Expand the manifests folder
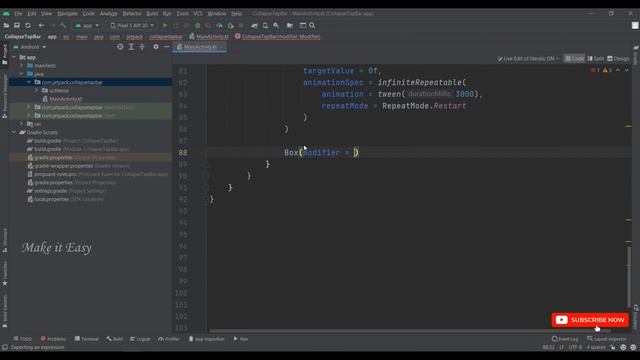 [x=22, y=65]
